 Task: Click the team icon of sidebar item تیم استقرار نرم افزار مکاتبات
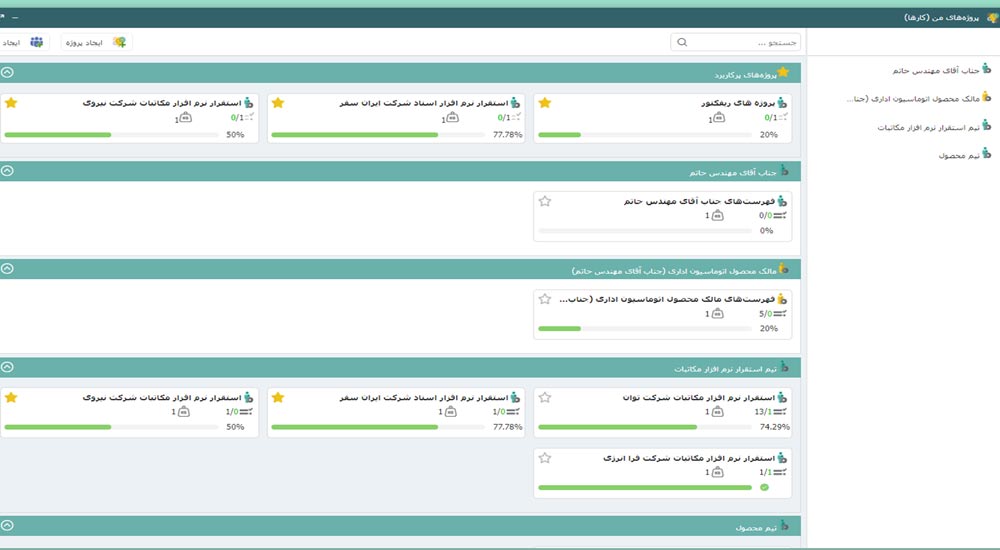[x=987, y=125]
